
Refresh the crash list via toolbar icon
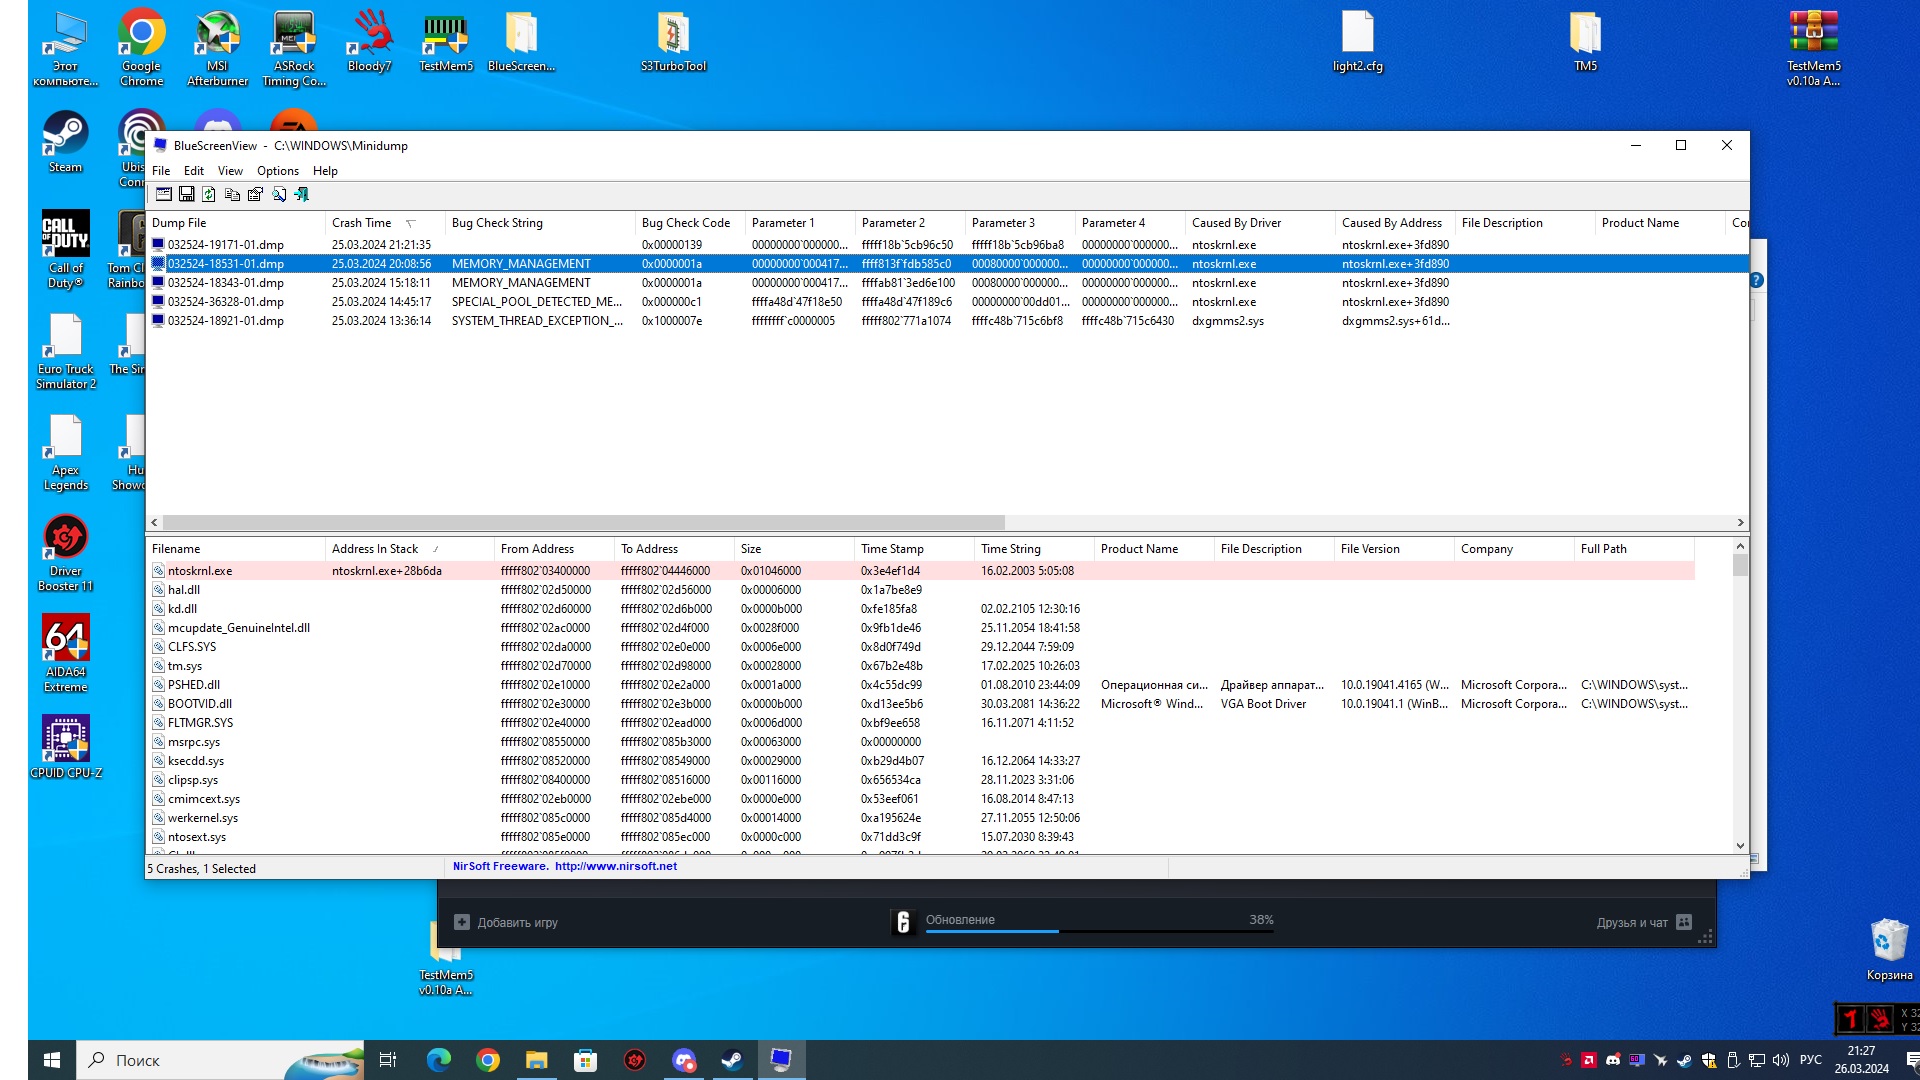pyautogui.click(x=209, y=194)
